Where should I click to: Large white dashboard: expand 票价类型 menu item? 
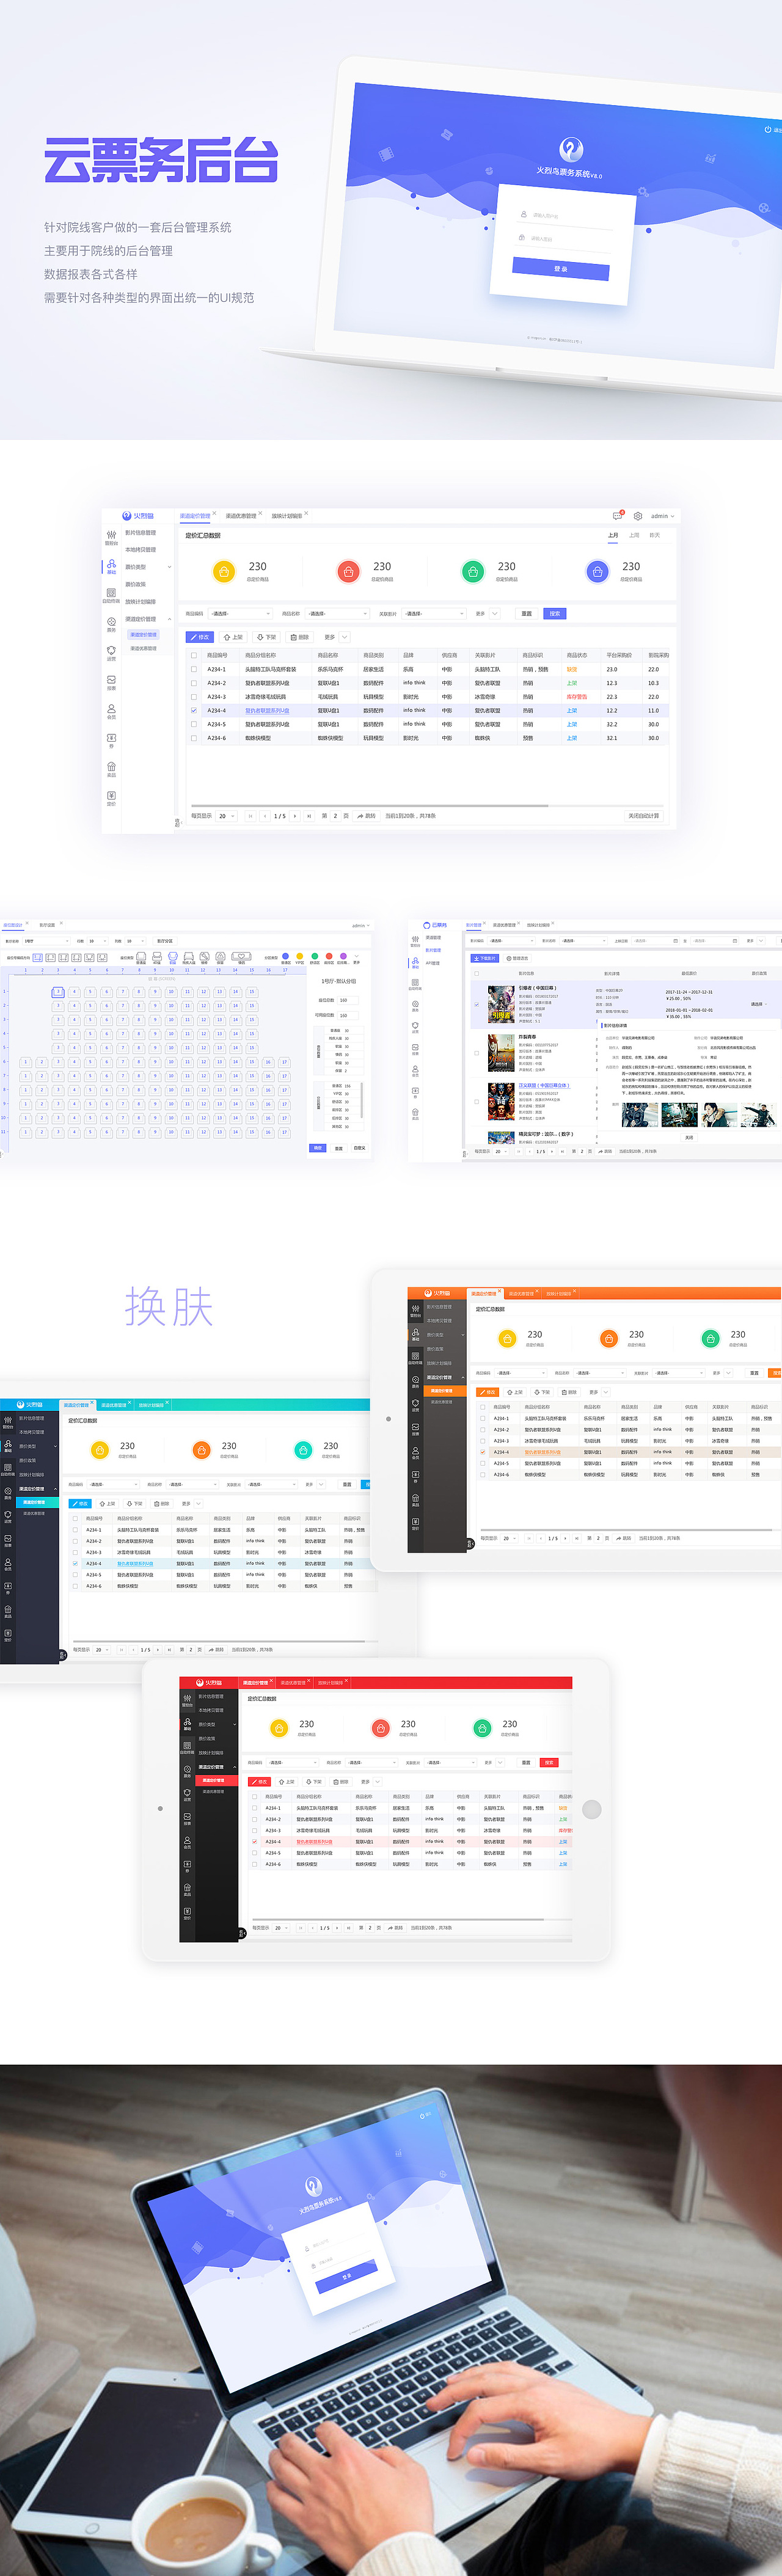point(147,567)
